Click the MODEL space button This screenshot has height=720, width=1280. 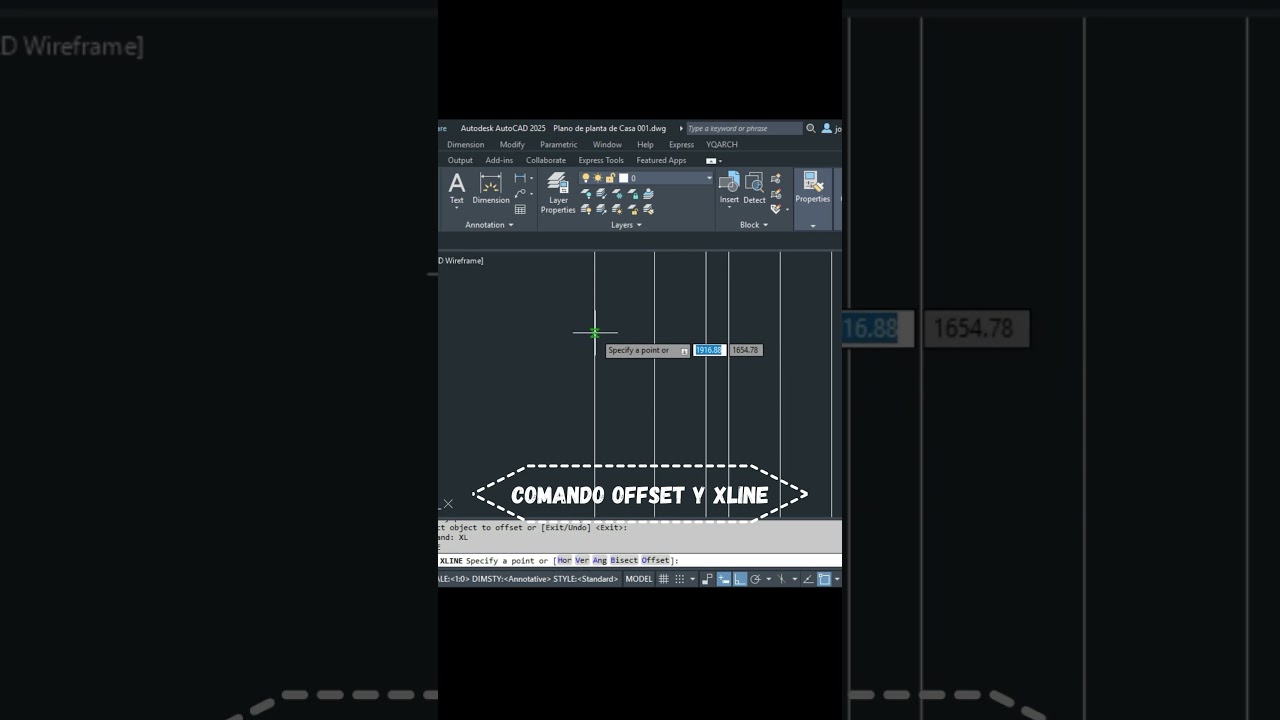click(639, 579)
